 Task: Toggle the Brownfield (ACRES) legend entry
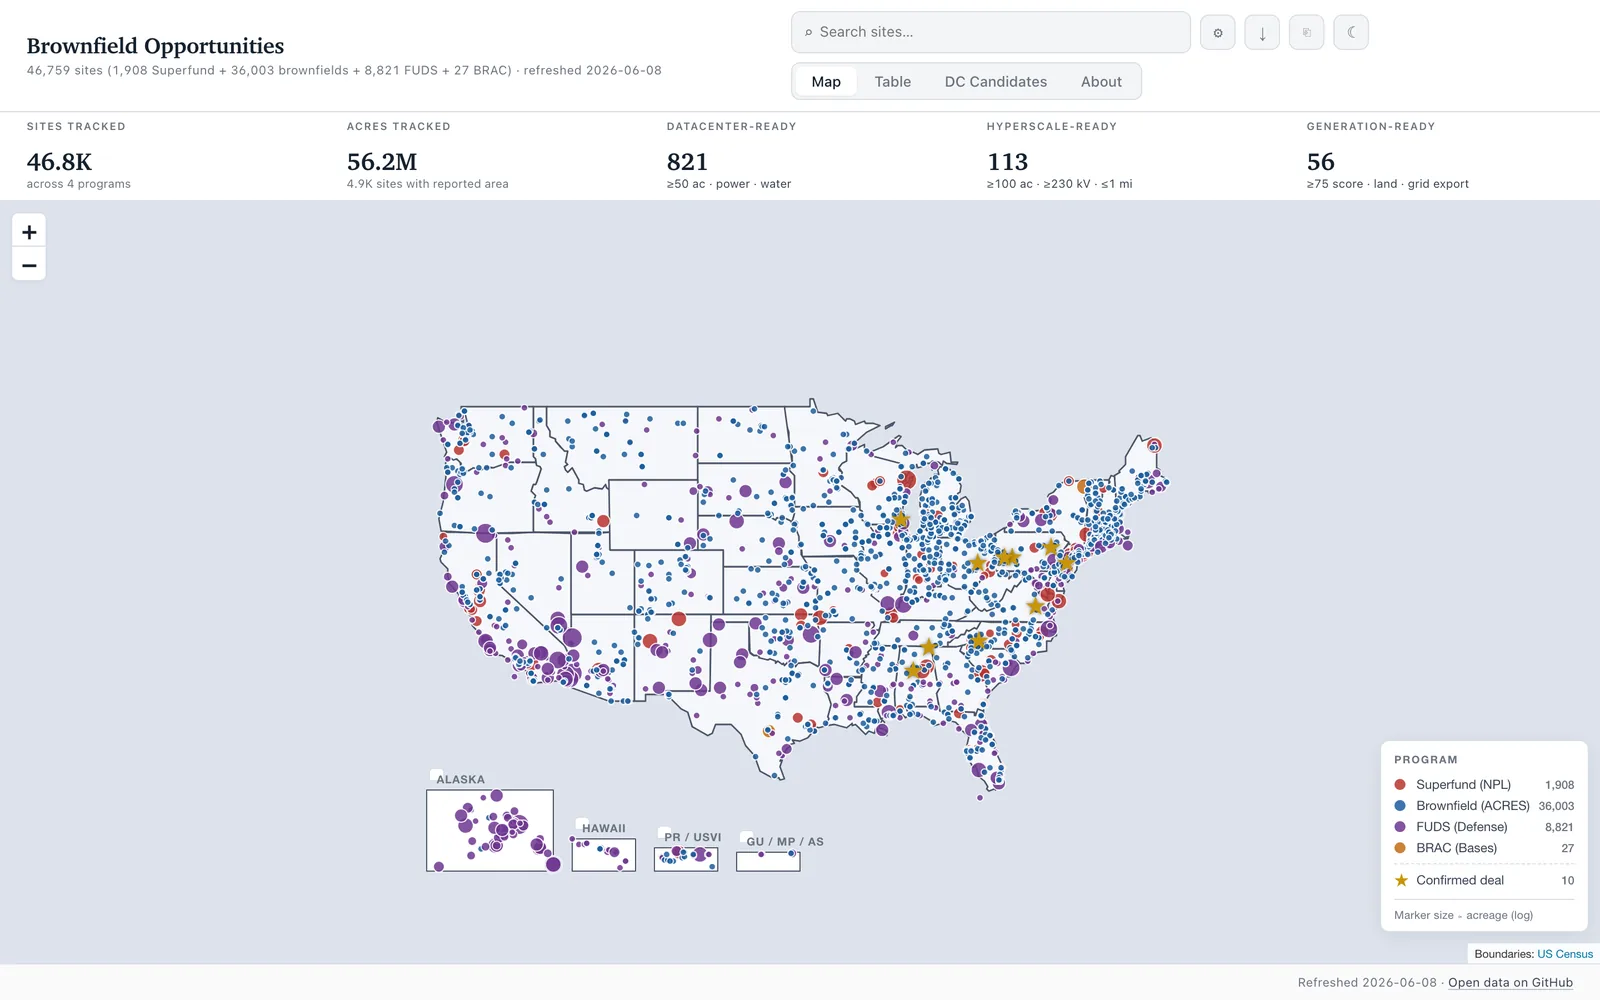pyautogui.click(x=1484, y=806)
